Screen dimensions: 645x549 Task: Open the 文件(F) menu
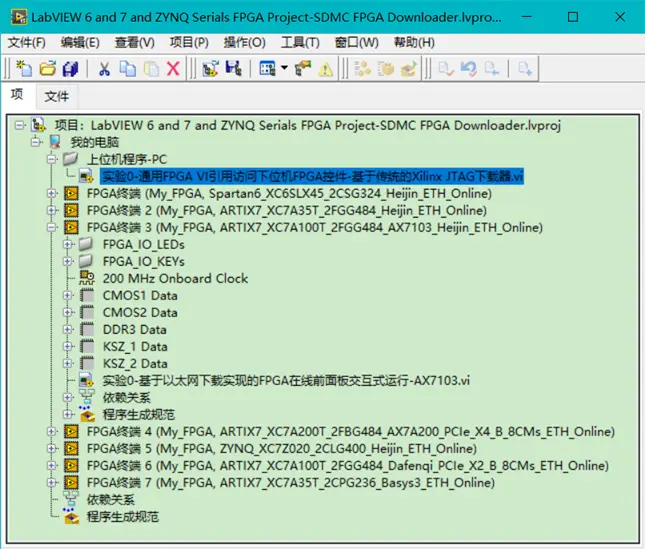coord(27,42)
